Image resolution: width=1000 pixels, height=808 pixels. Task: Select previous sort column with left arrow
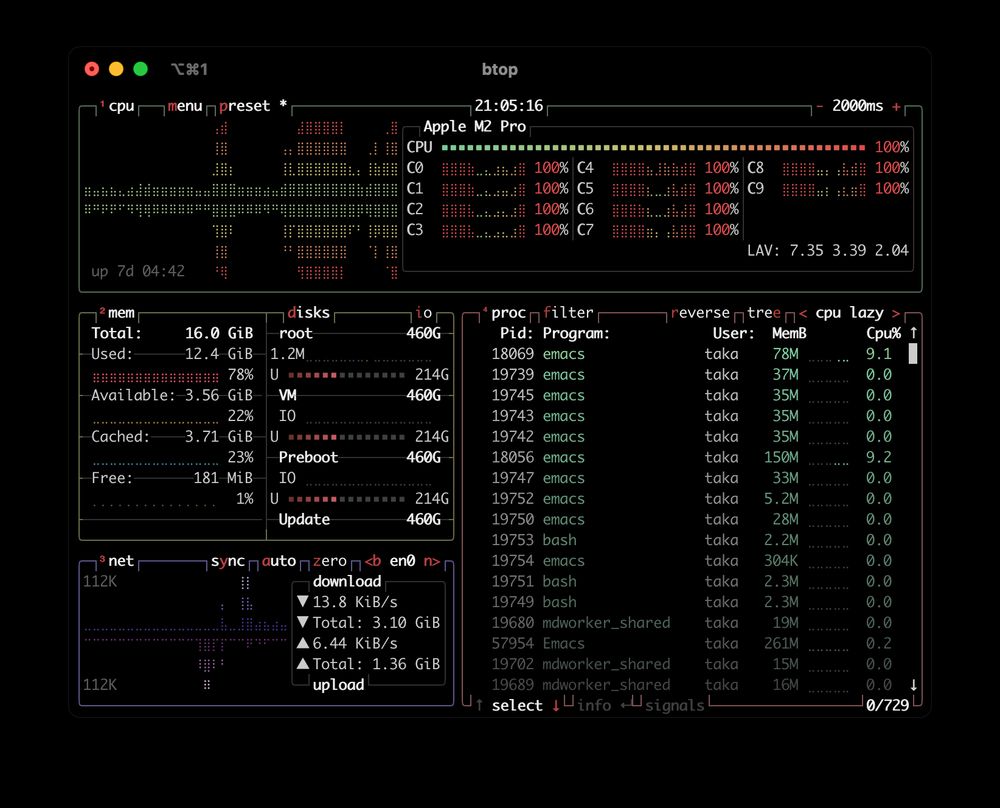(x=803, y=313)
